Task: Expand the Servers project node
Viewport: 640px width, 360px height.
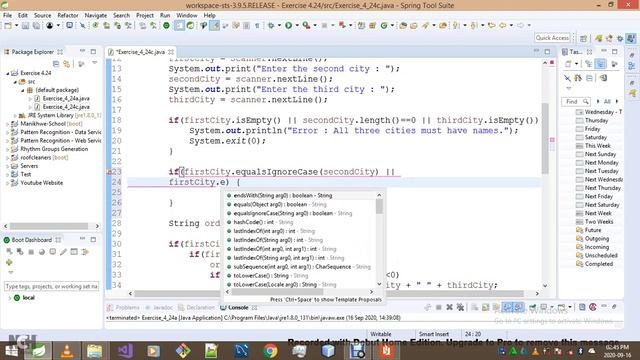Action: tap(7, 166)
